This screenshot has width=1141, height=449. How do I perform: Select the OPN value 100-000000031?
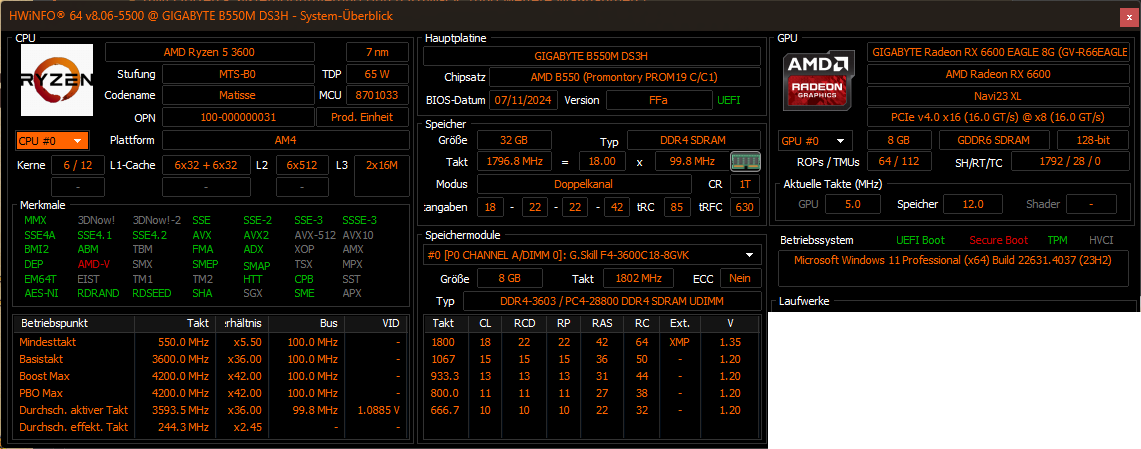coord(238,117)
